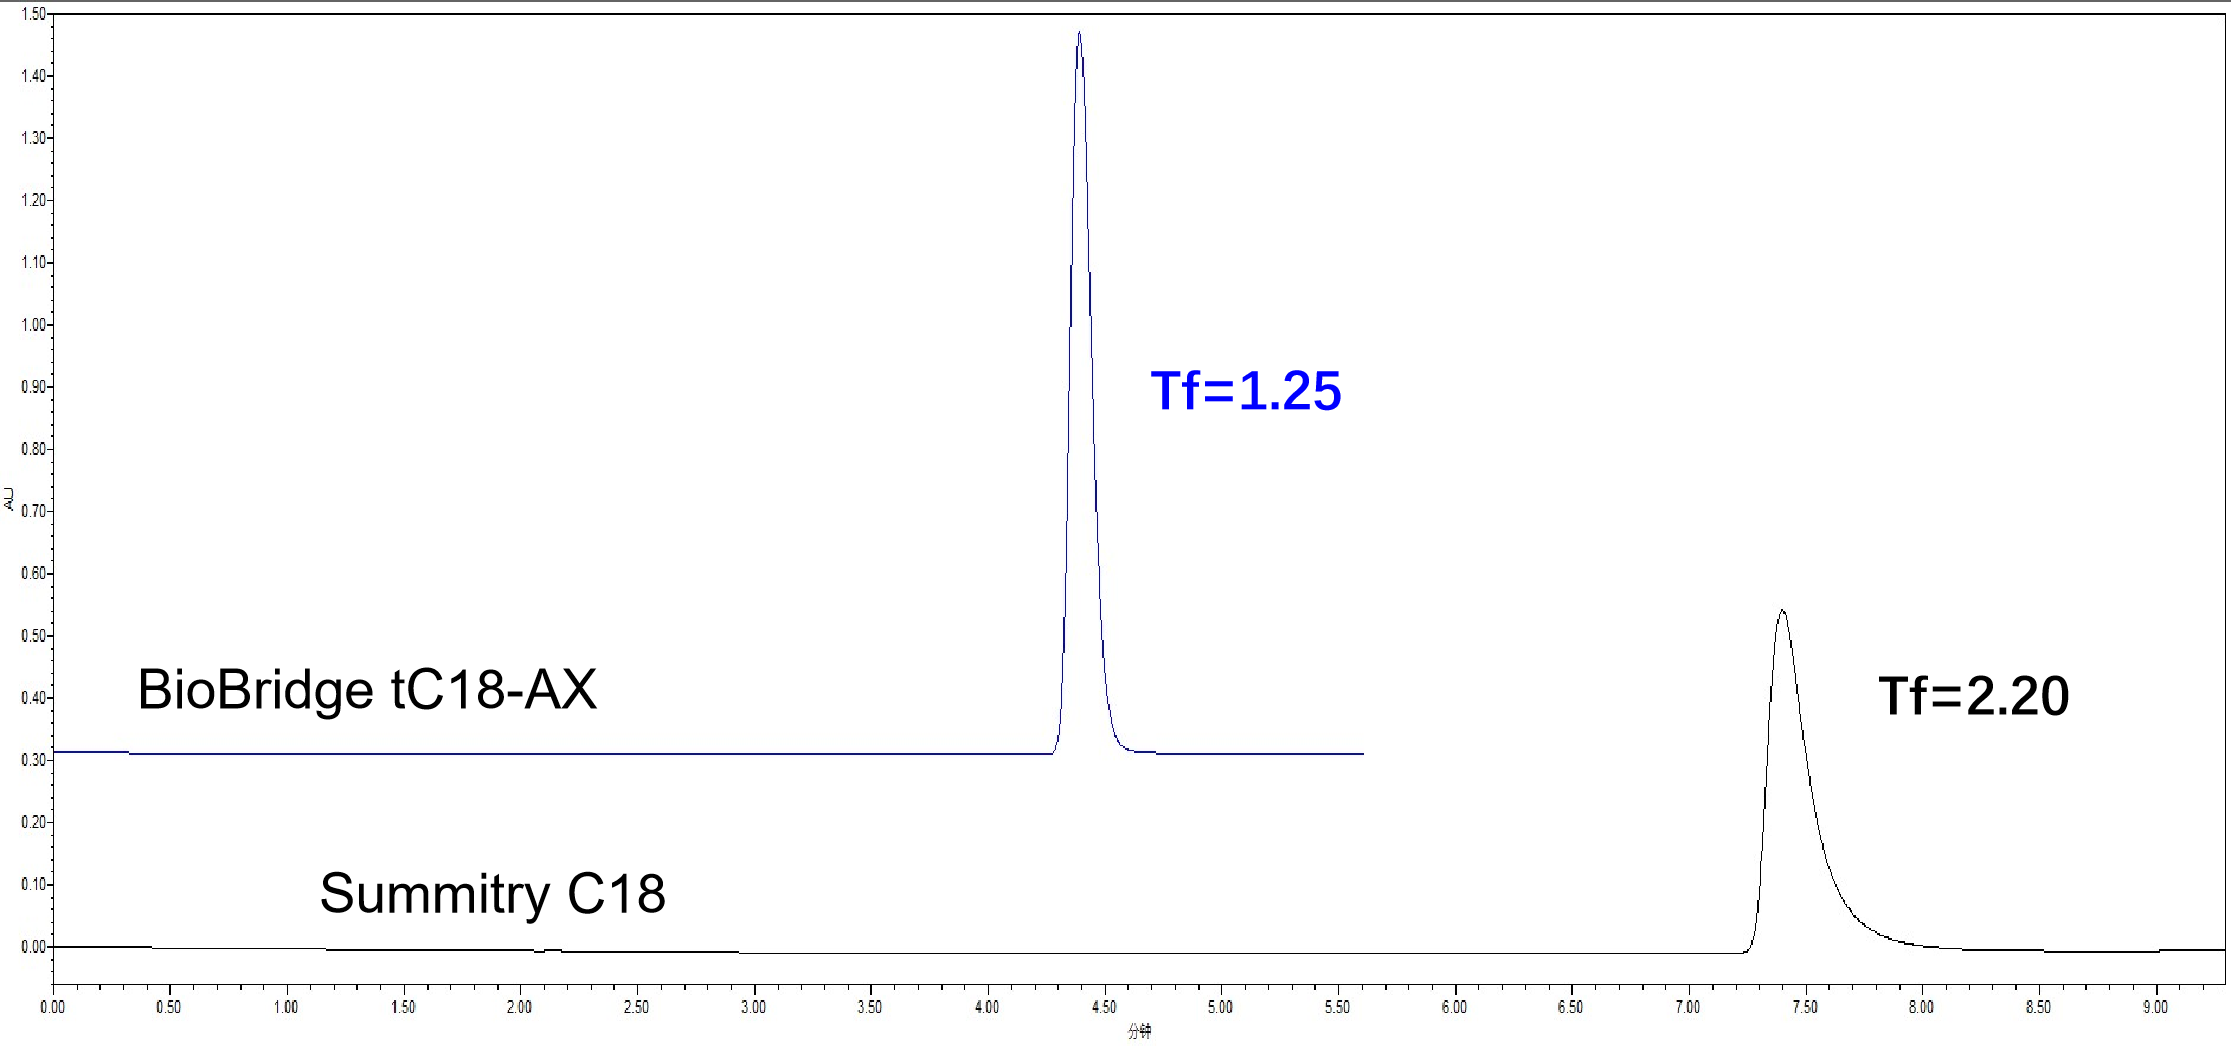Click the AU y-axis title
Viewport: 2232px width, 1047px height.
9,498
